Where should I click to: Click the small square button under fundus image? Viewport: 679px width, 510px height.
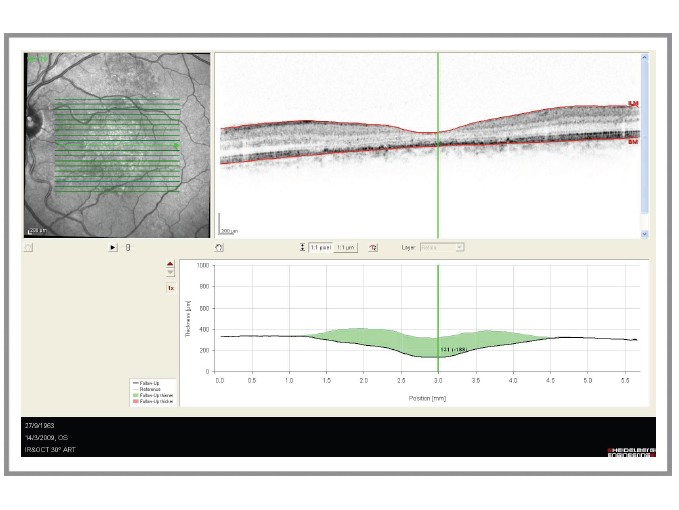pos(29,247)
